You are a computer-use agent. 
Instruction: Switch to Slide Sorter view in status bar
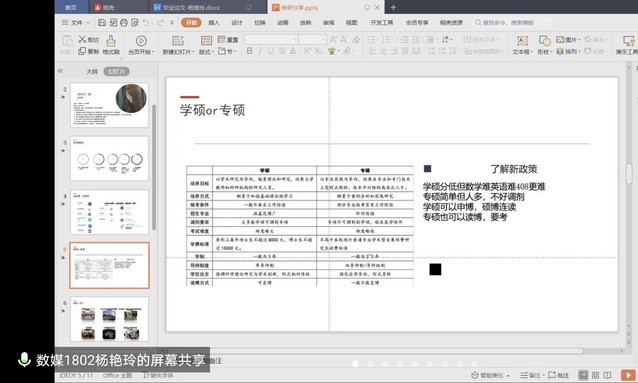(x=595, y=375)
